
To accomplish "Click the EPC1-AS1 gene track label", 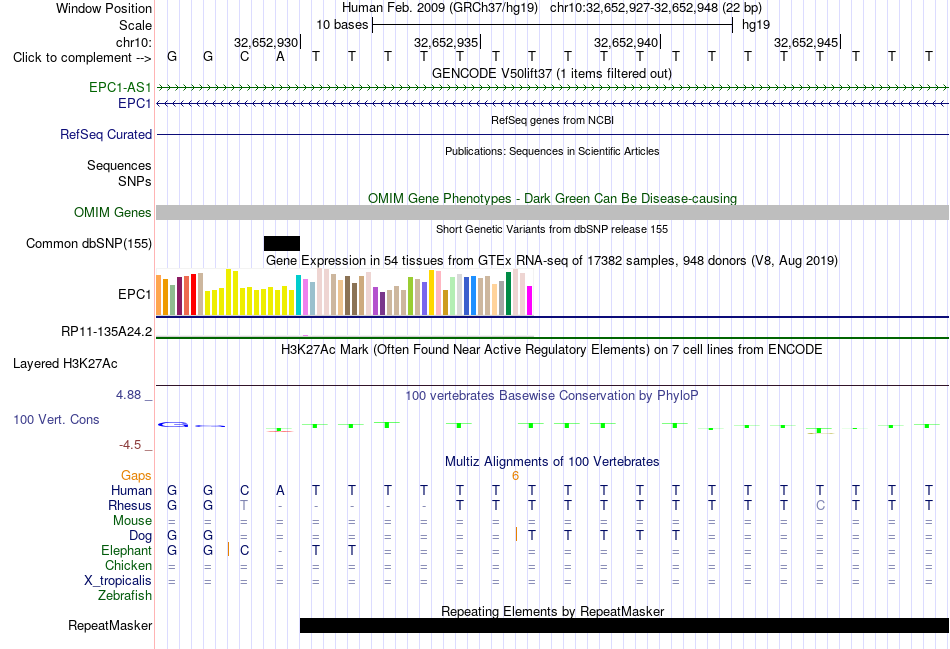I will (x=120, y=87).
